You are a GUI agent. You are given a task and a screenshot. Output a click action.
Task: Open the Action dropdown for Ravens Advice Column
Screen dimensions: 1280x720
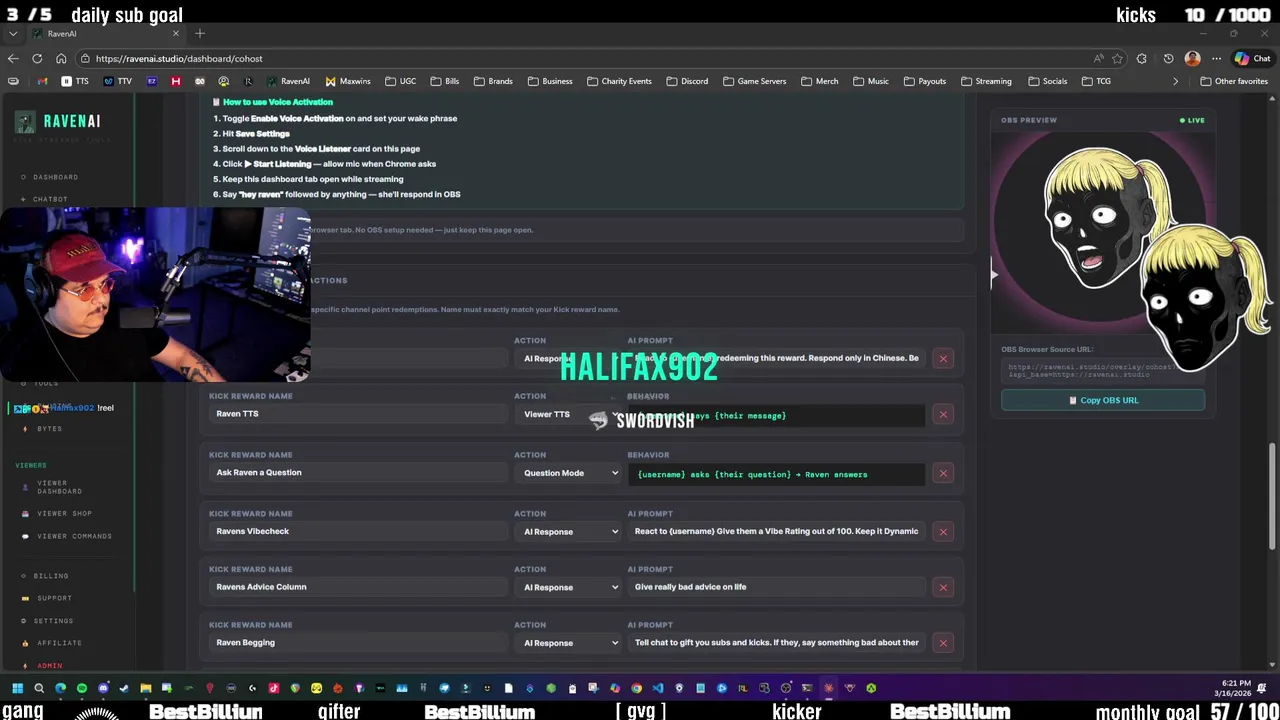click(x=571, y=587)
